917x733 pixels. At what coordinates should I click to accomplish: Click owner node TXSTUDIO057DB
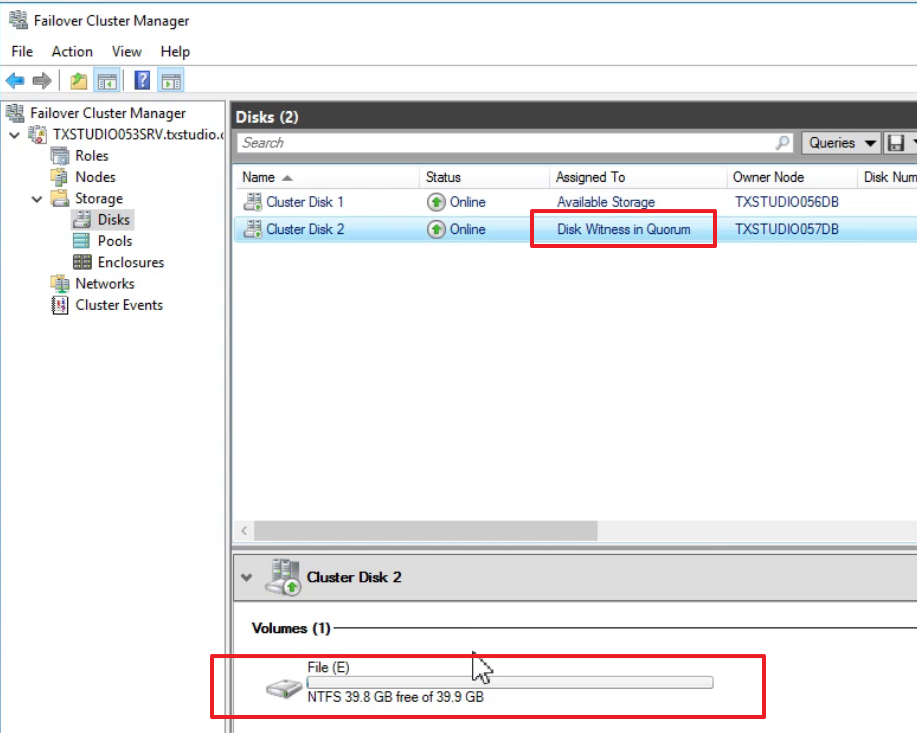coord(787,229)
